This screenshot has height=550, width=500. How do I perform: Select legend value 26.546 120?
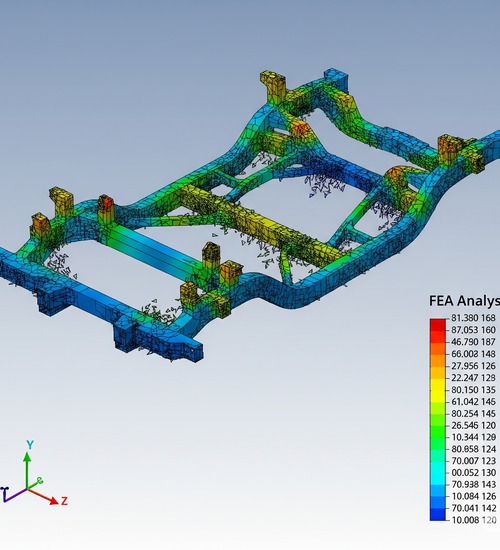pyautogui.click(x=473, y=425)
